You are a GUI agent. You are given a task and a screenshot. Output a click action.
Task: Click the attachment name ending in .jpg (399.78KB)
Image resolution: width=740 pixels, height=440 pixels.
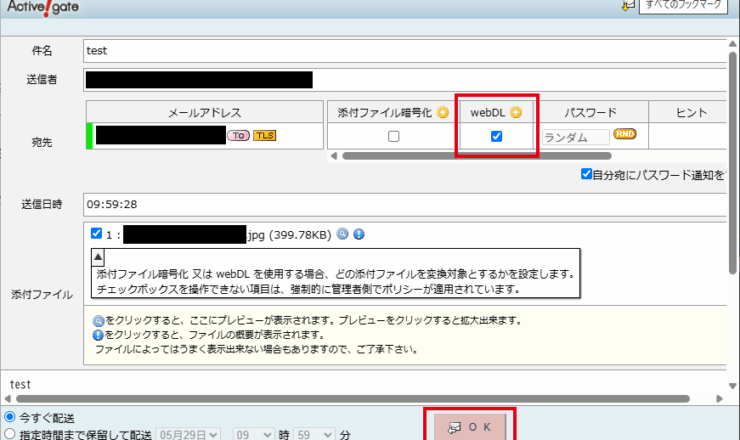[x=227, y=235]
